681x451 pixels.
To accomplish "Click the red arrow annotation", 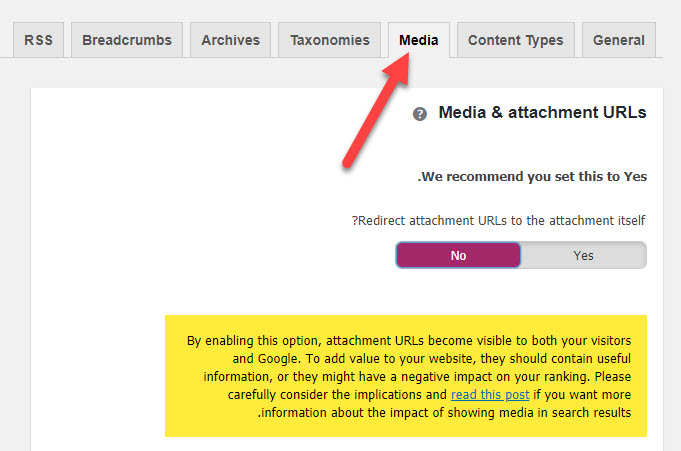I will click(x=377, y=110).
